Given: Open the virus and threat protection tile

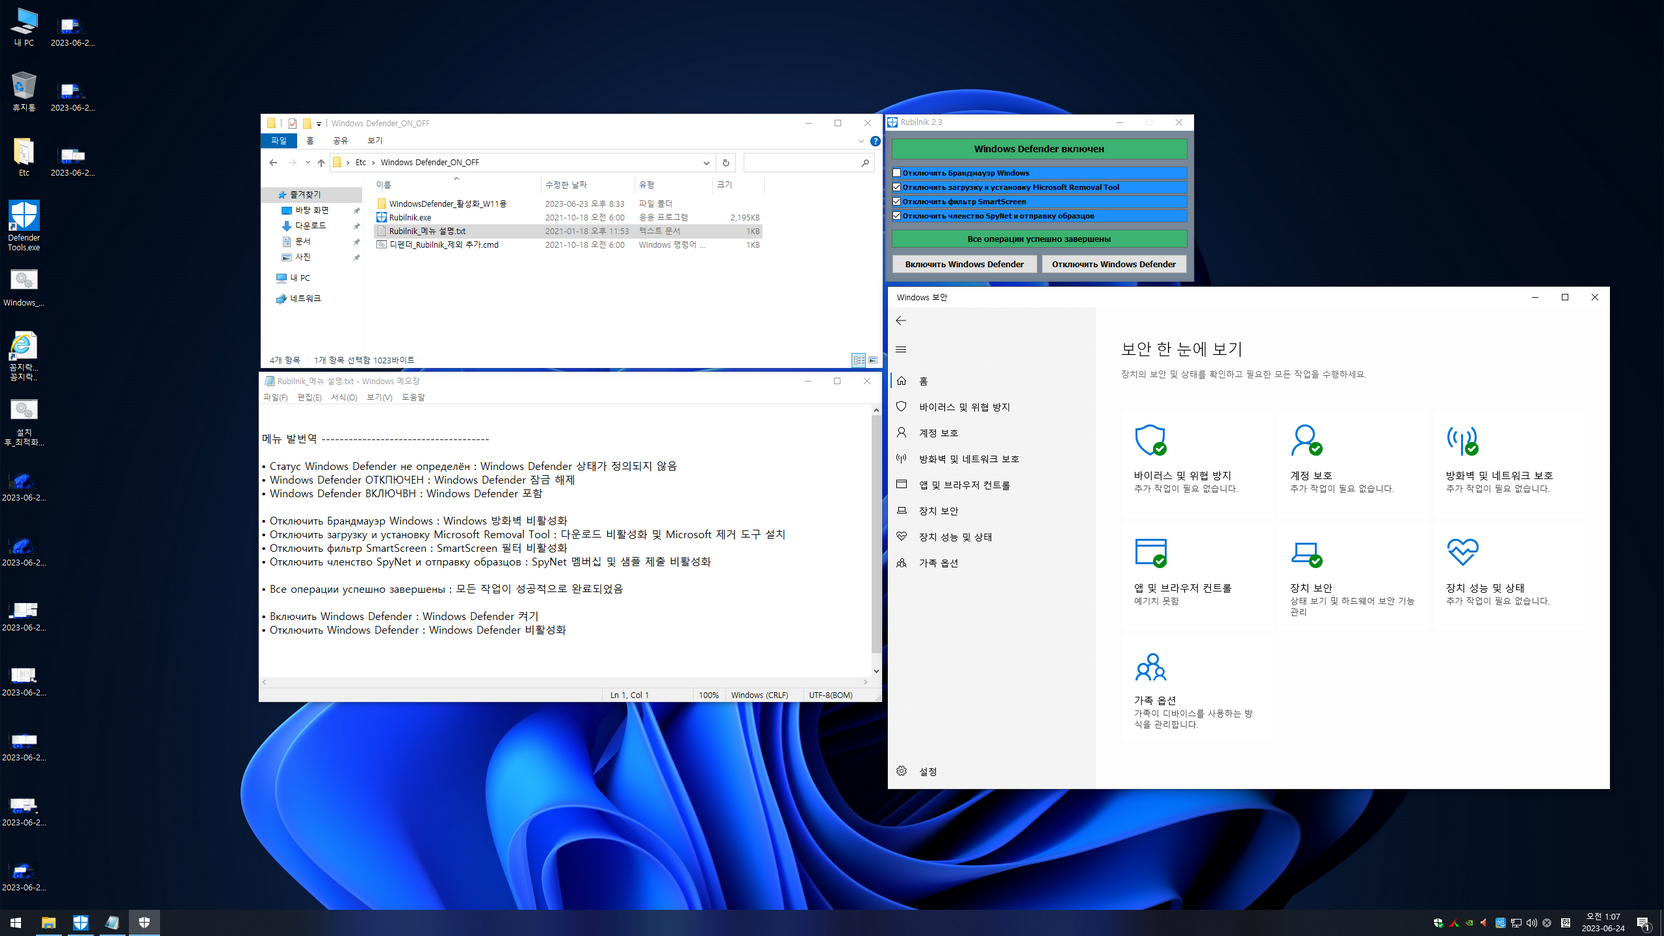Looking at the screenshot, I should [1196, 462].
